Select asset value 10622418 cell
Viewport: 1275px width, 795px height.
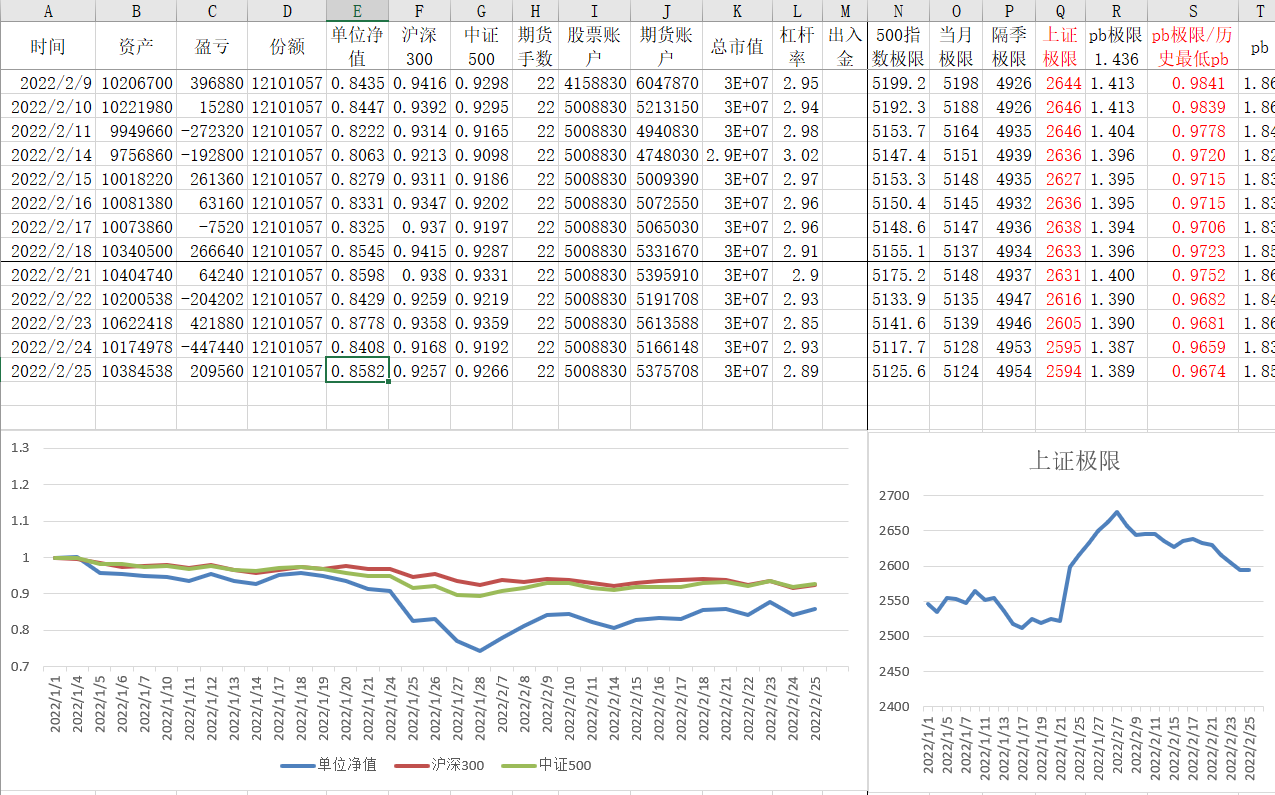click(x=136, y=323)
